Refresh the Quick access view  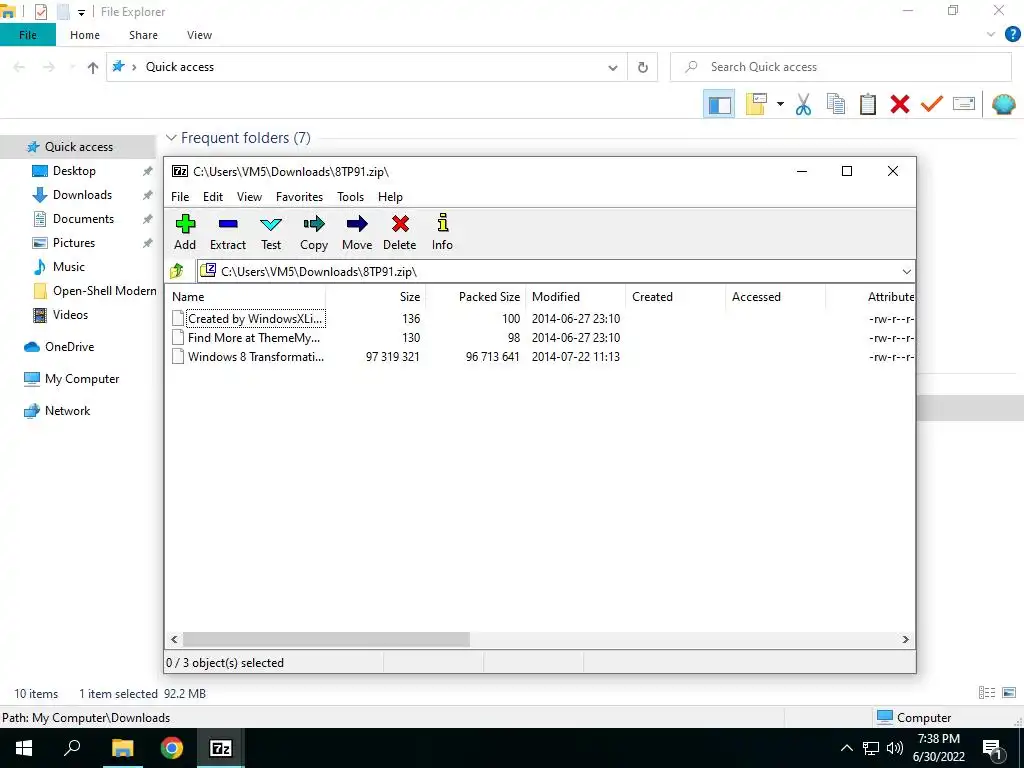coord(643,67)
